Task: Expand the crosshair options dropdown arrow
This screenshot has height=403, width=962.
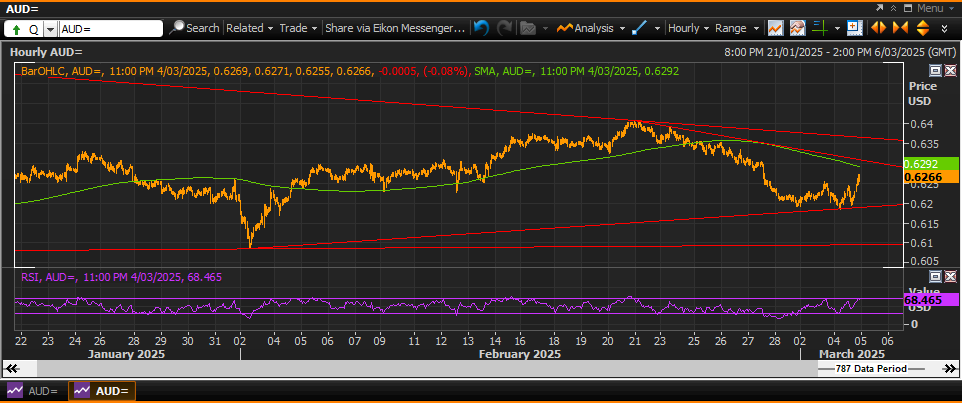Action: [837, 29]
